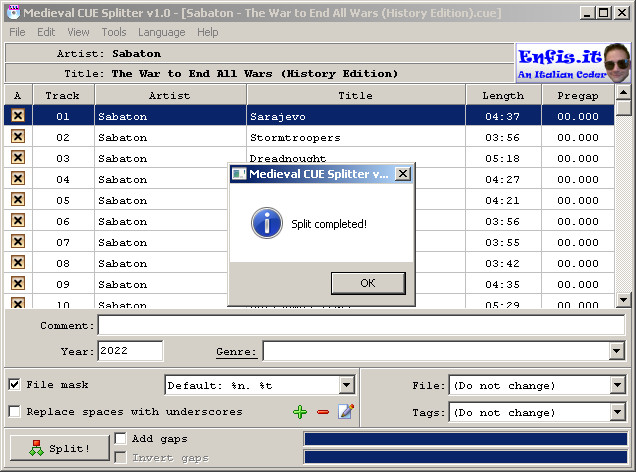Click the track list scrollbar thumb
This screenshot has width=636, height=472.
[623, 108]
